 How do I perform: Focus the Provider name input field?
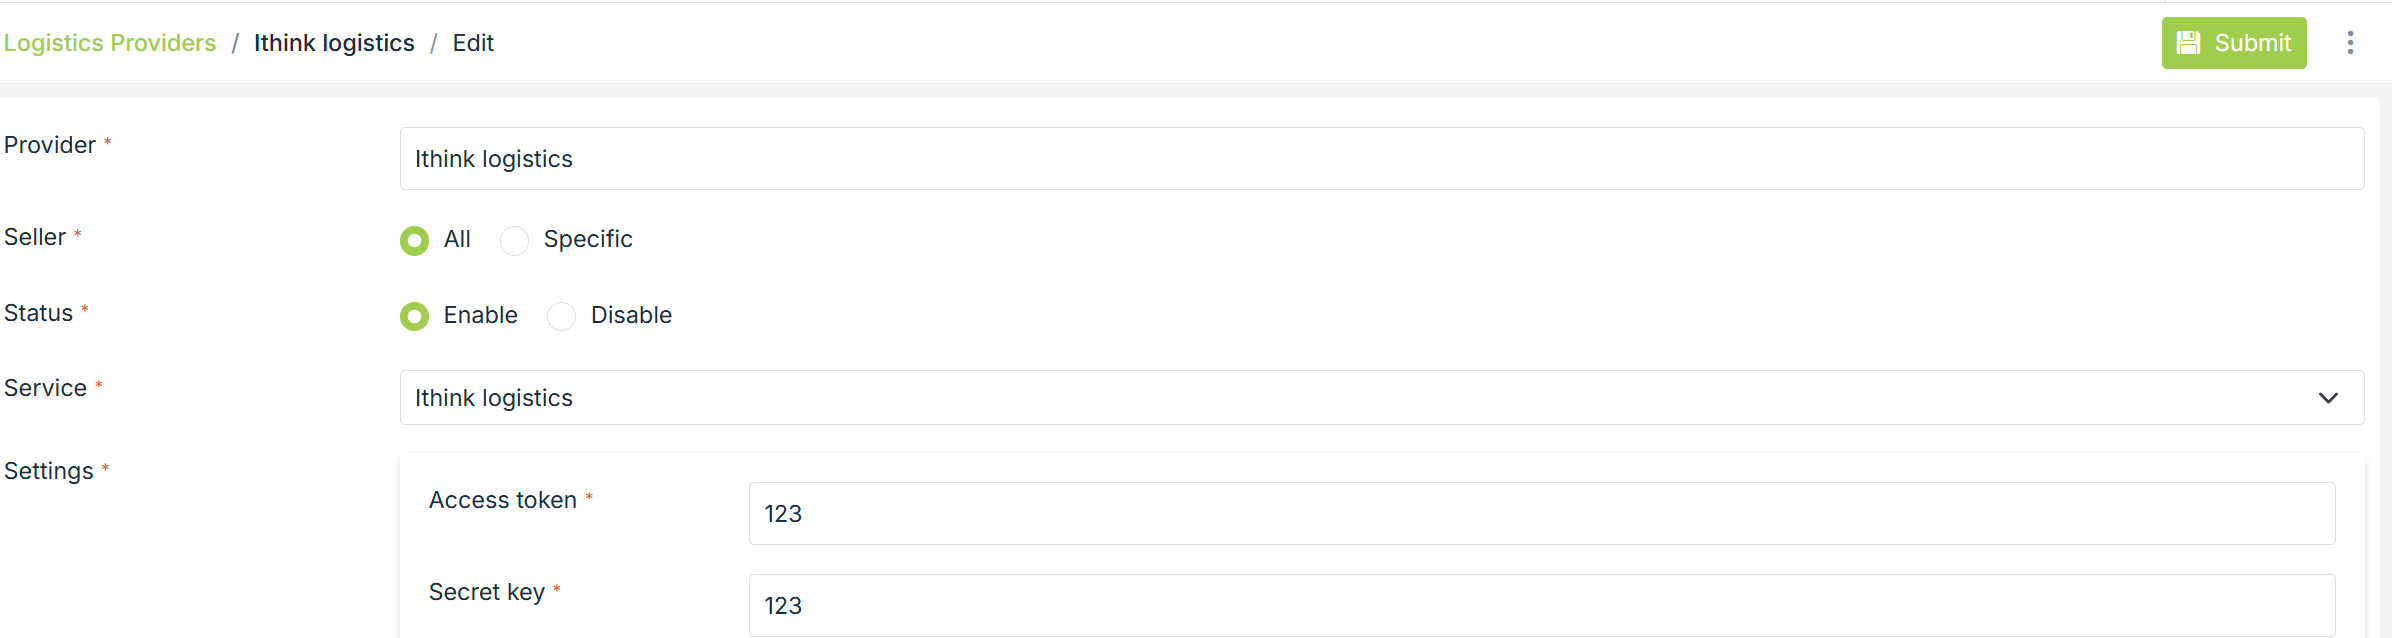point(1381,159)
